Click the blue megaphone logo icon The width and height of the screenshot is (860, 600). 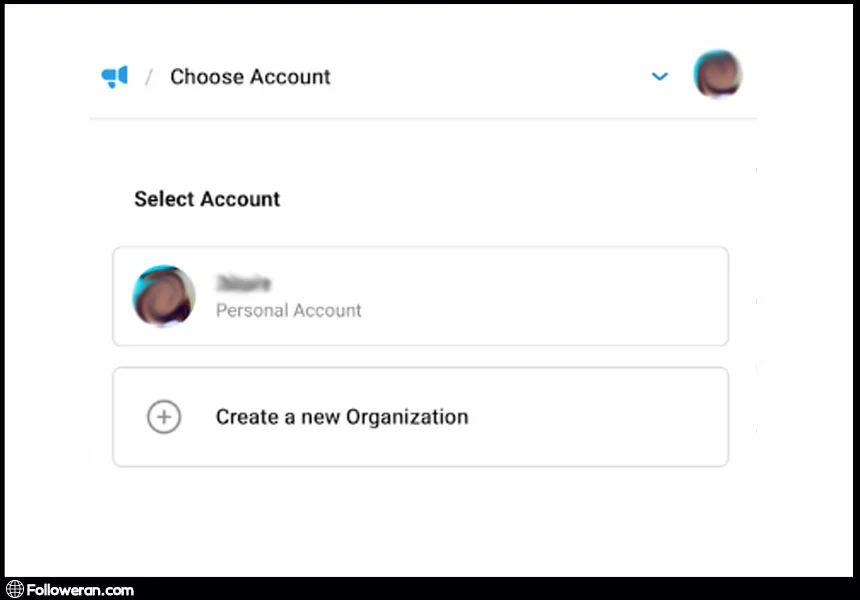tap(115, 77)
